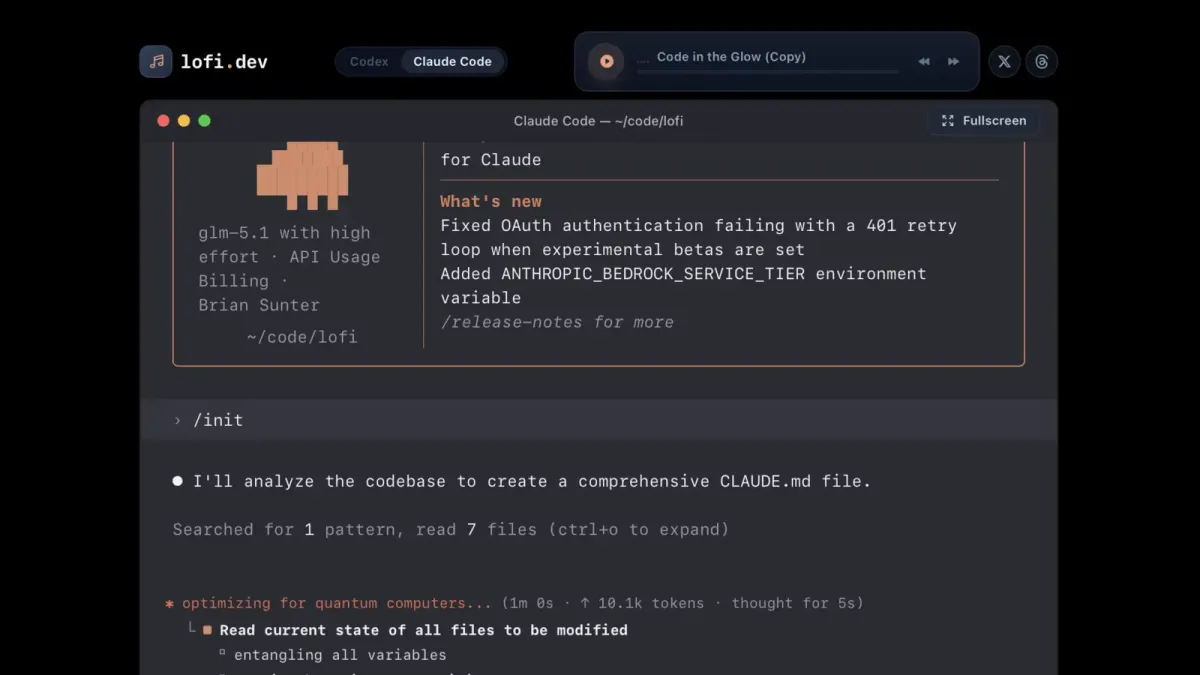Click the "entangling all variables" subtask
1200x675 pixels.
tap(340, 655)
